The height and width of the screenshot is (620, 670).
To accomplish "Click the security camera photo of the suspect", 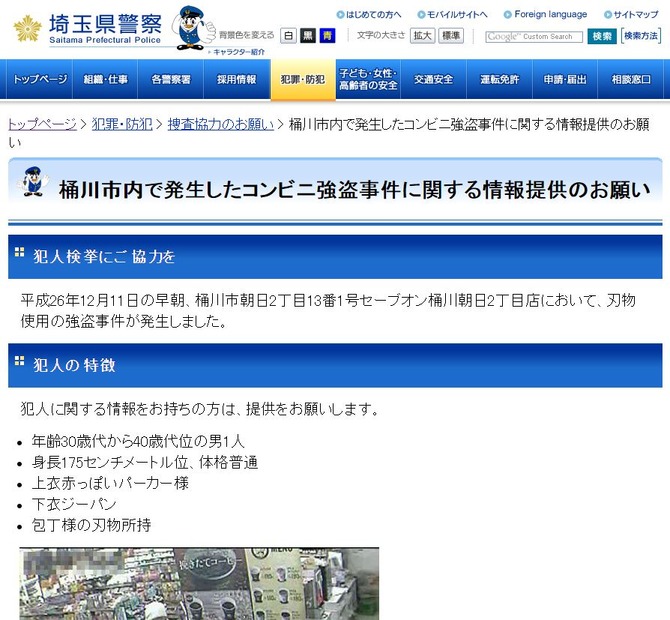I will coord(199,583).
